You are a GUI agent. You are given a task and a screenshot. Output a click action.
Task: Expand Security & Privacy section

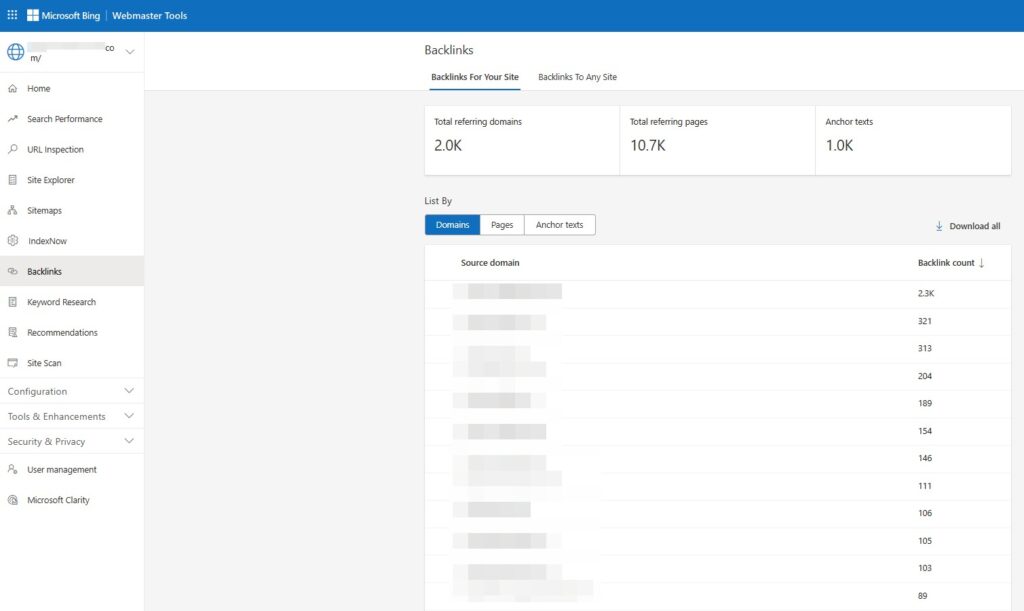pyautogui.click(x=128, y=441)
